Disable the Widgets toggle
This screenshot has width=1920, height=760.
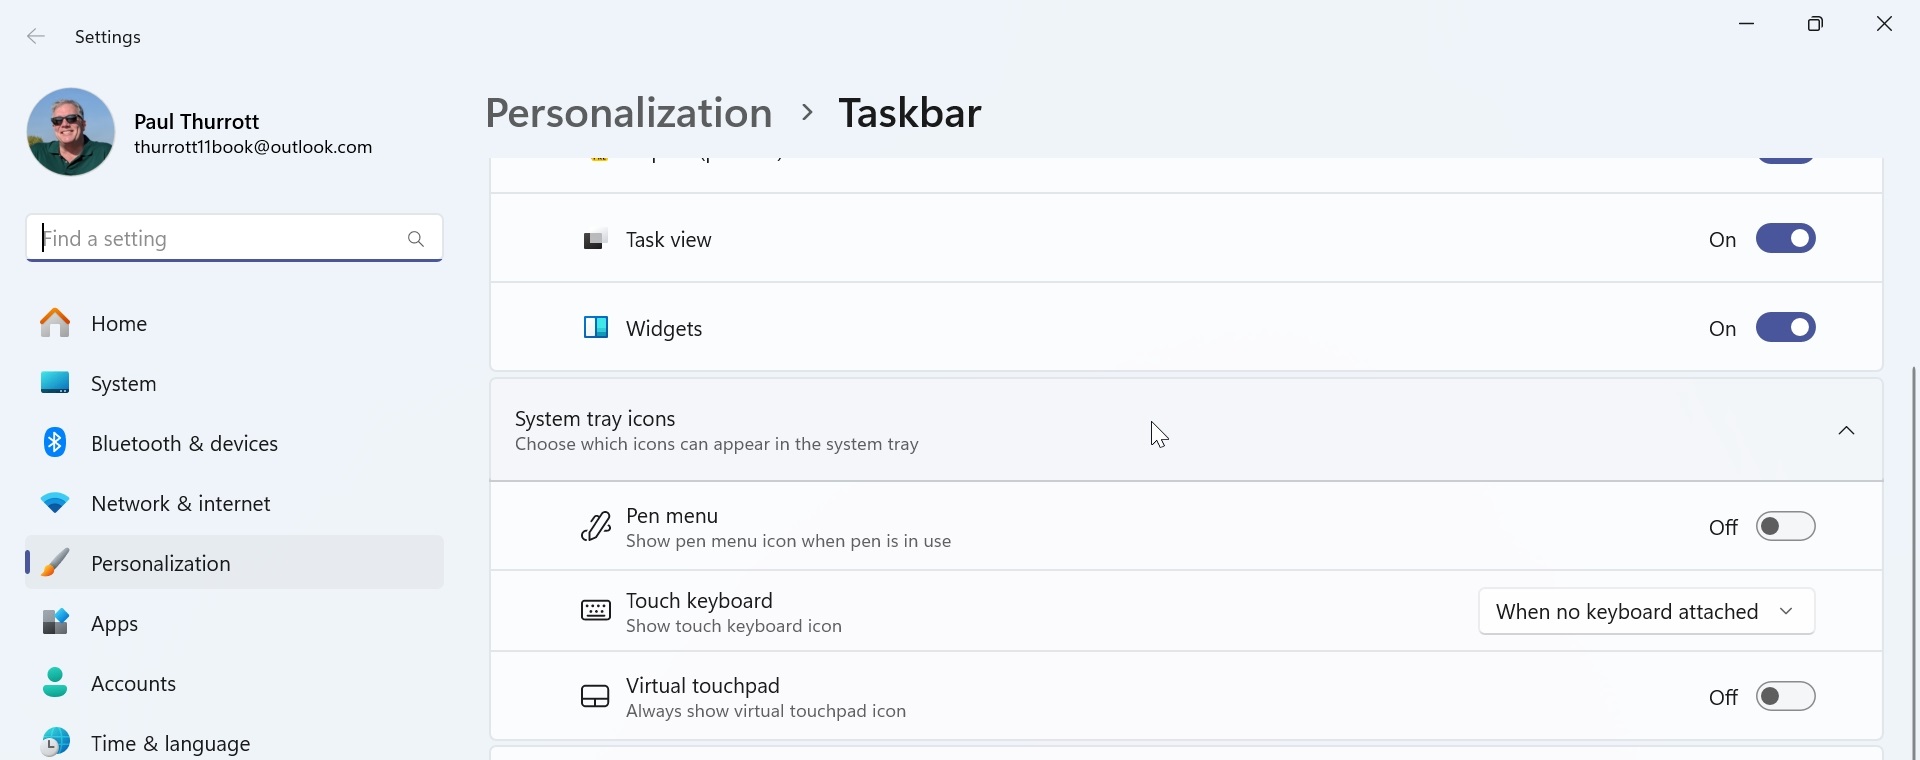coord(1785,328)
